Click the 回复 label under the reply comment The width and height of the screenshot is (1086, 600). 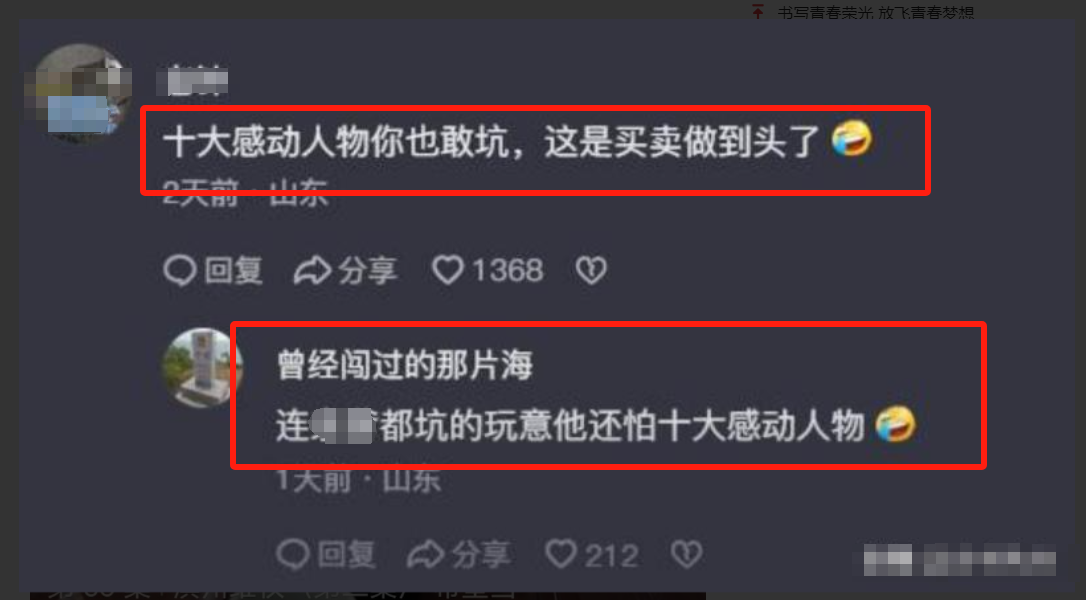347,555
